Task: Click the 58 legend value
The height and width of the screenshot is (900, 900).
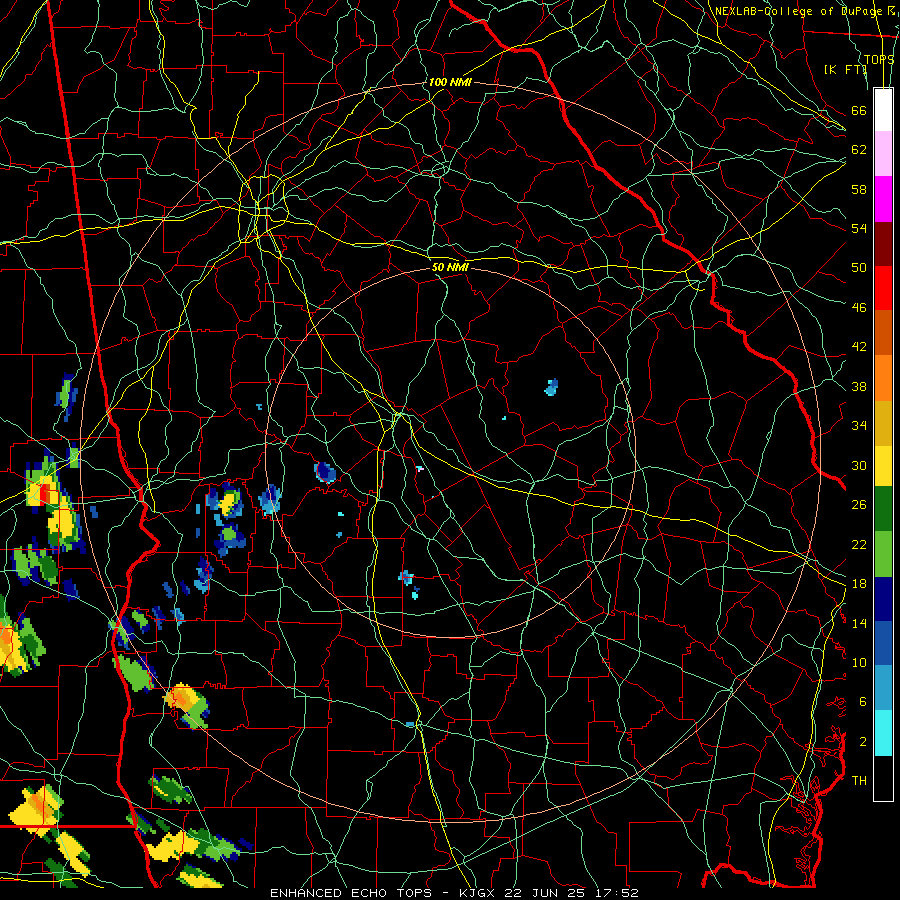Action: [859, 189]
